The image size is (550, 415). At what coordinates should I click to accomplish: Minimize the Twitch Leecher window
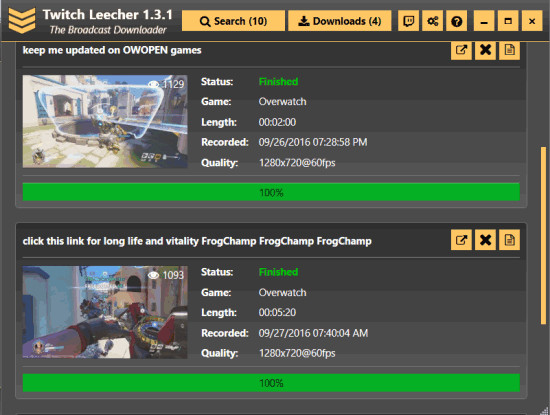coord(484,21)
